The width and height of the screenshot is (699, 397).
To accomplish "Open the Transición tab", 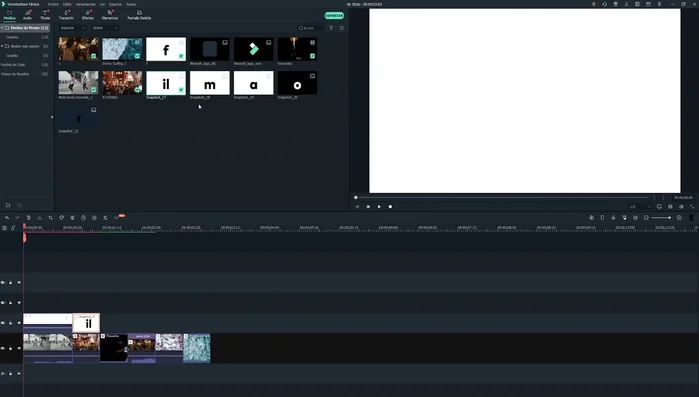I will (x=66, y=15).
